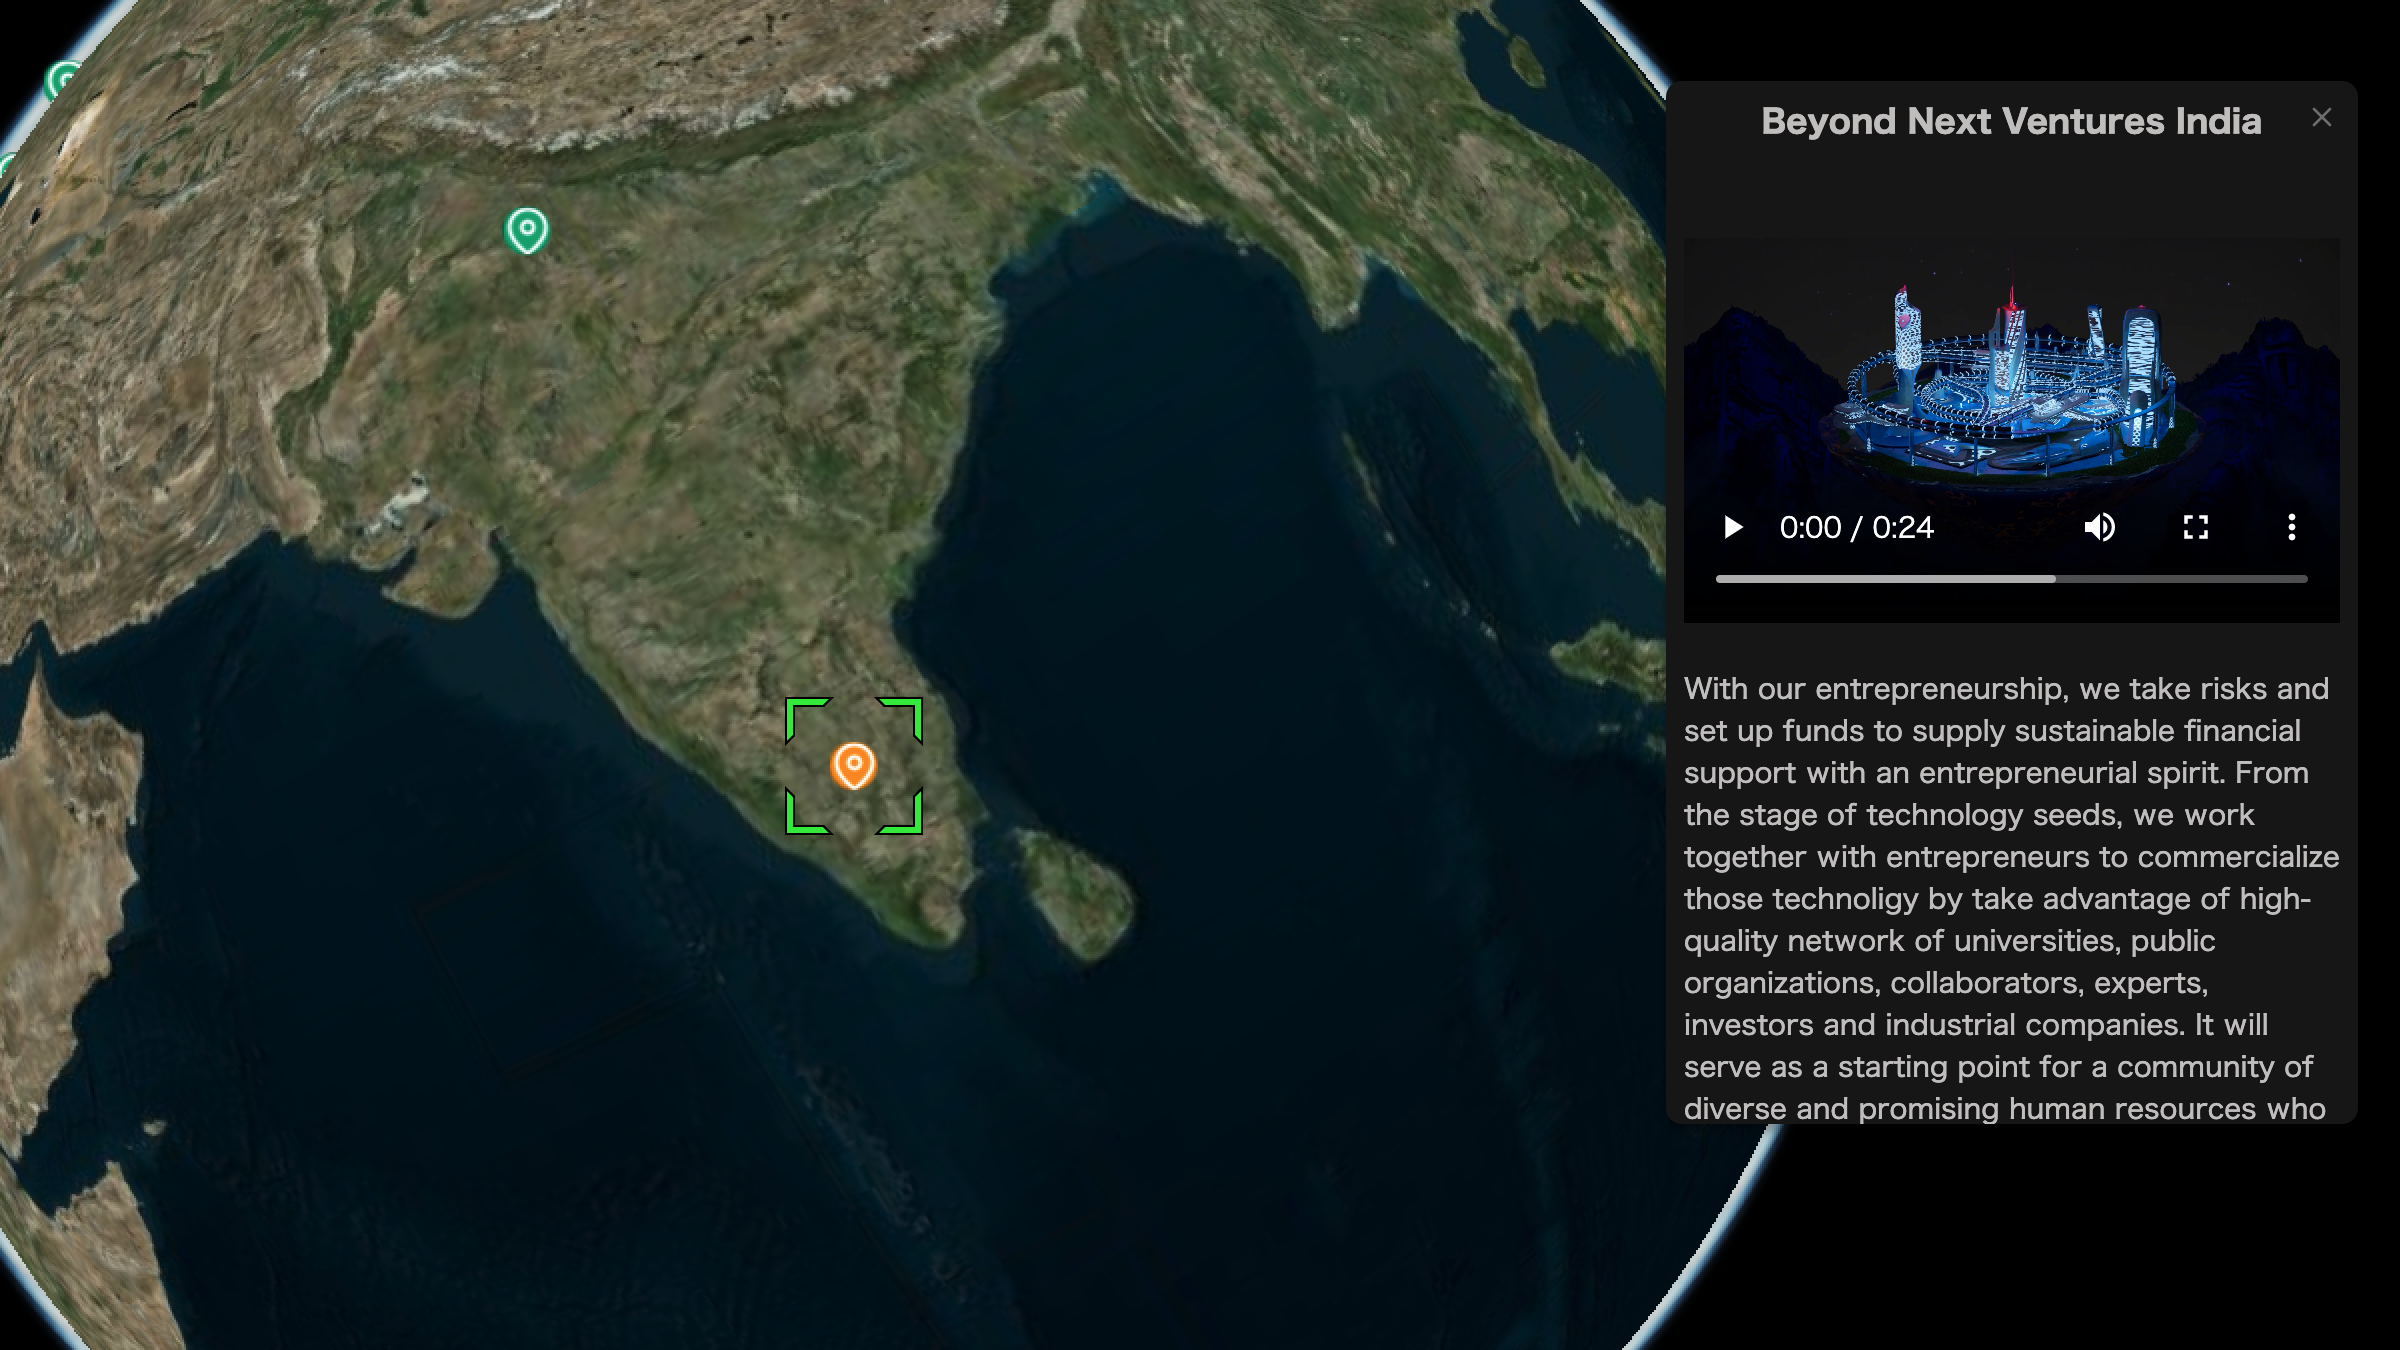The width and height of the screenshot is (2400, 1350).
Task: Click the 0:00 / 0:24 time display
Action: click(1856, 527)
